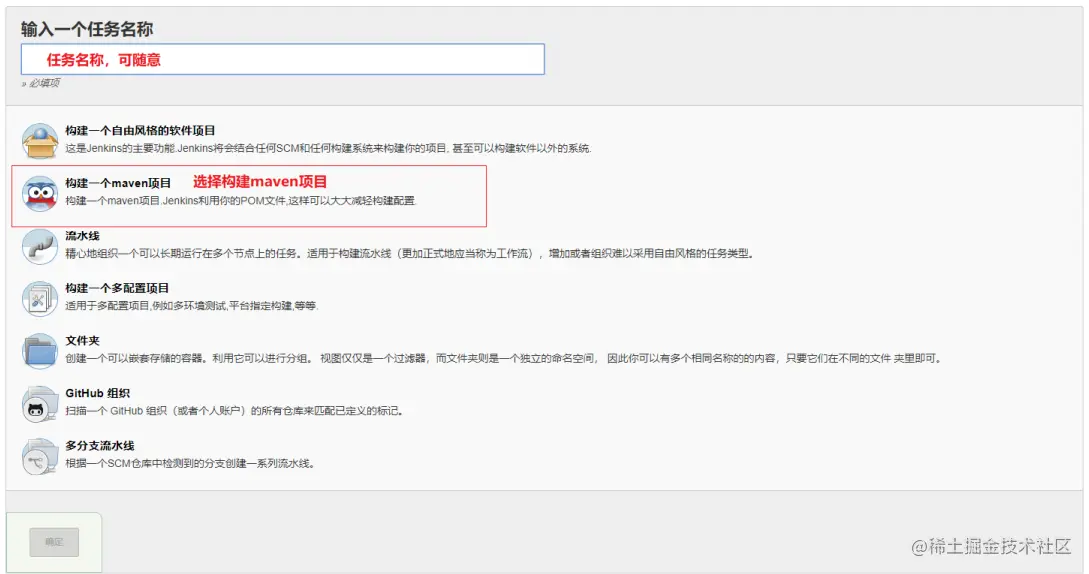Choose 构建一个maven项目 title
1089x574 pixels.
pos(118,183)
